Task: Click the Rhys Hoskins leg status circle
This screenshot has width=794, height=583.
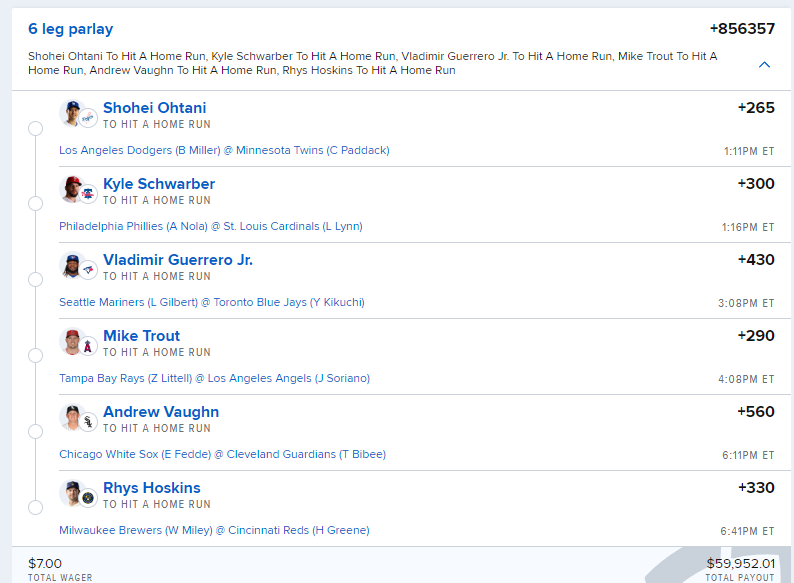Action: pos(35,508)
